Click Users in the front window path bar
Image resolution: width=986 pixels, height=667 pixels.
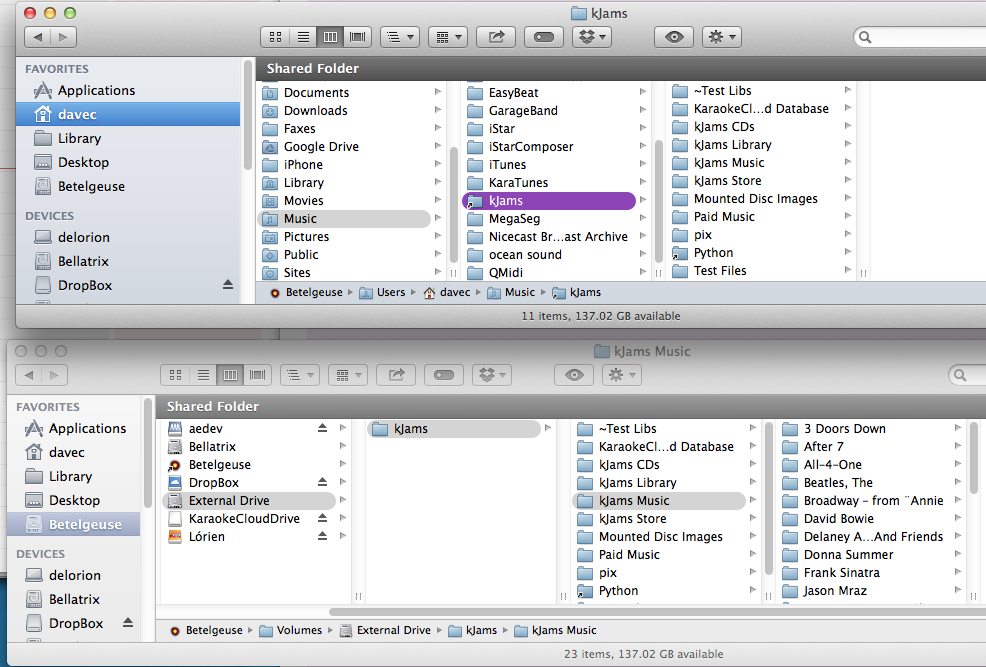pos(391,292)
